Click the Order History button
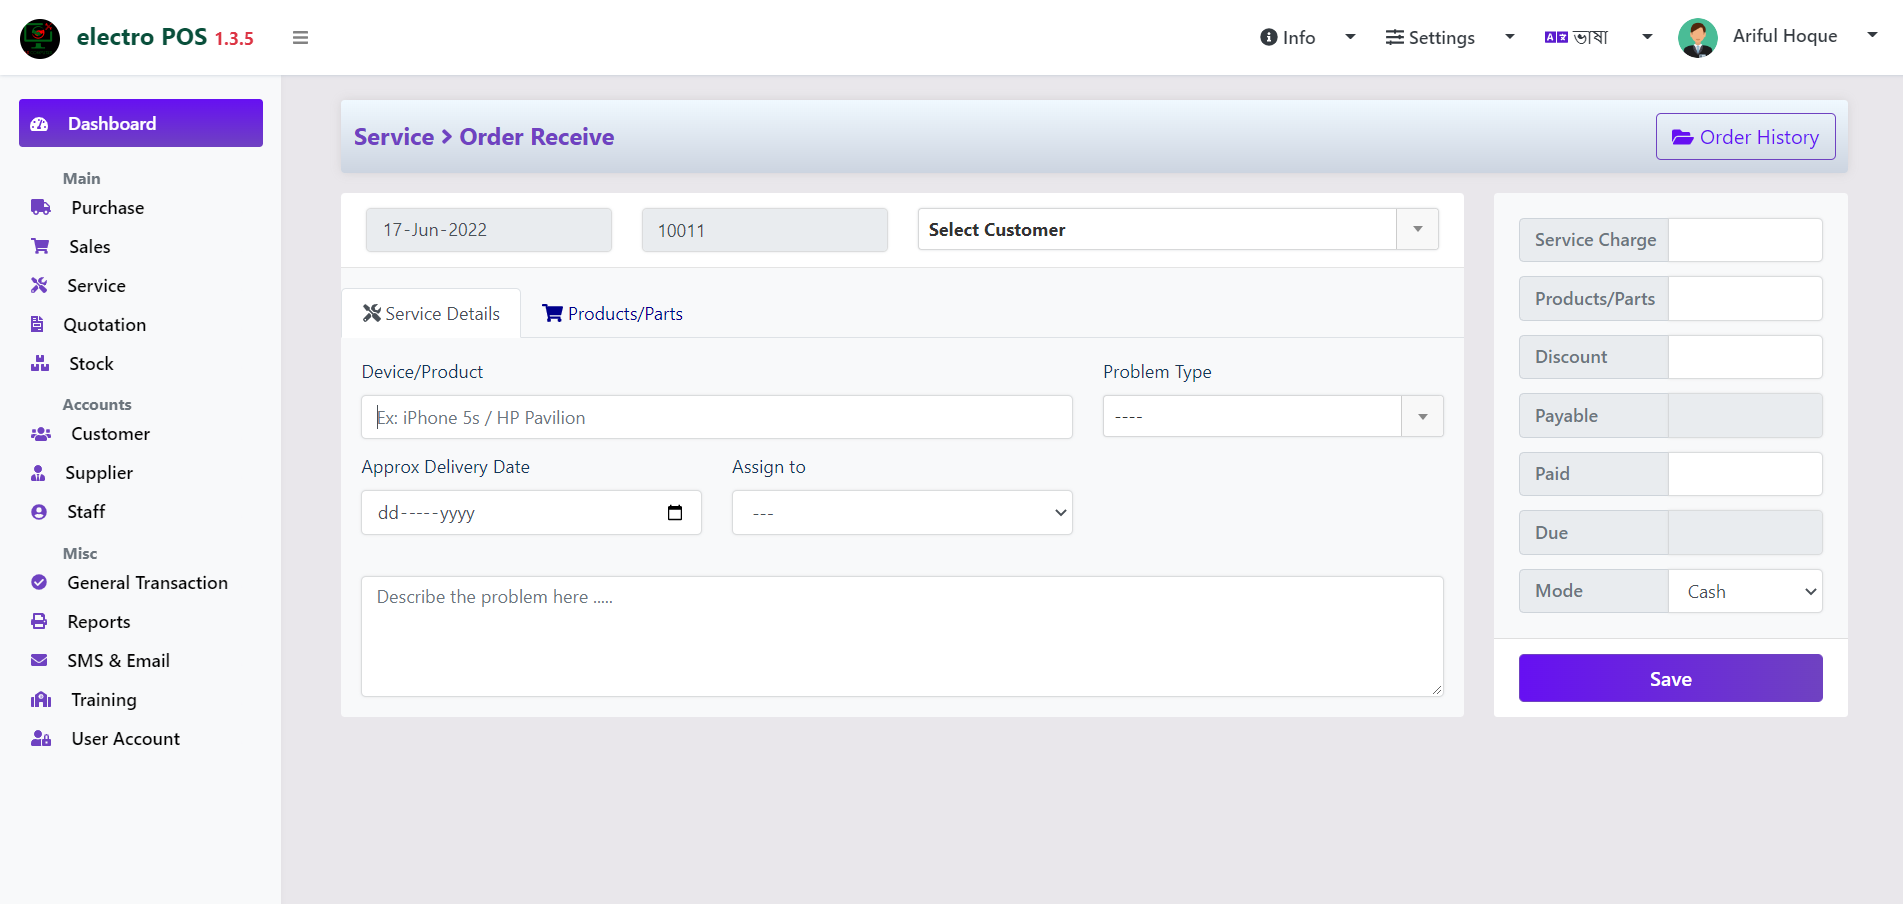Screen dimensions: 1903x904 click(x=1745, y=137)
